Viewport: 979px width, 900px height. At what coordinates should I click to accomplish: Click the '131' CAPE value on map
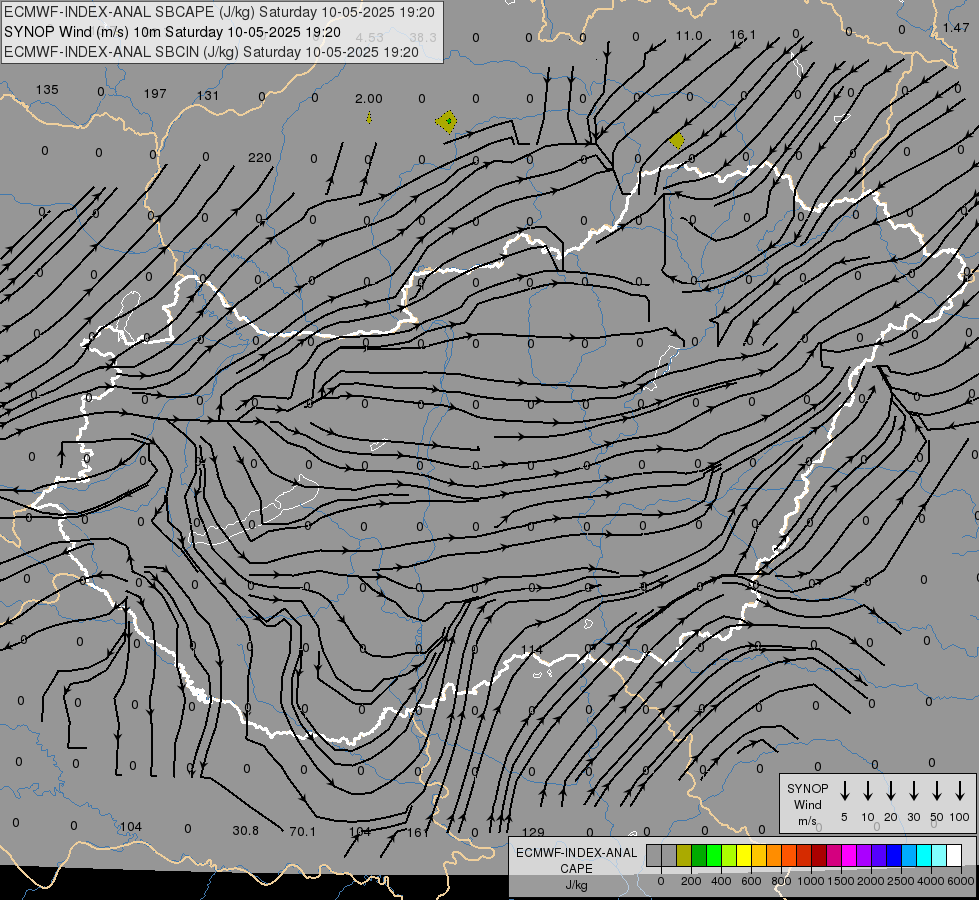point(208,96)
